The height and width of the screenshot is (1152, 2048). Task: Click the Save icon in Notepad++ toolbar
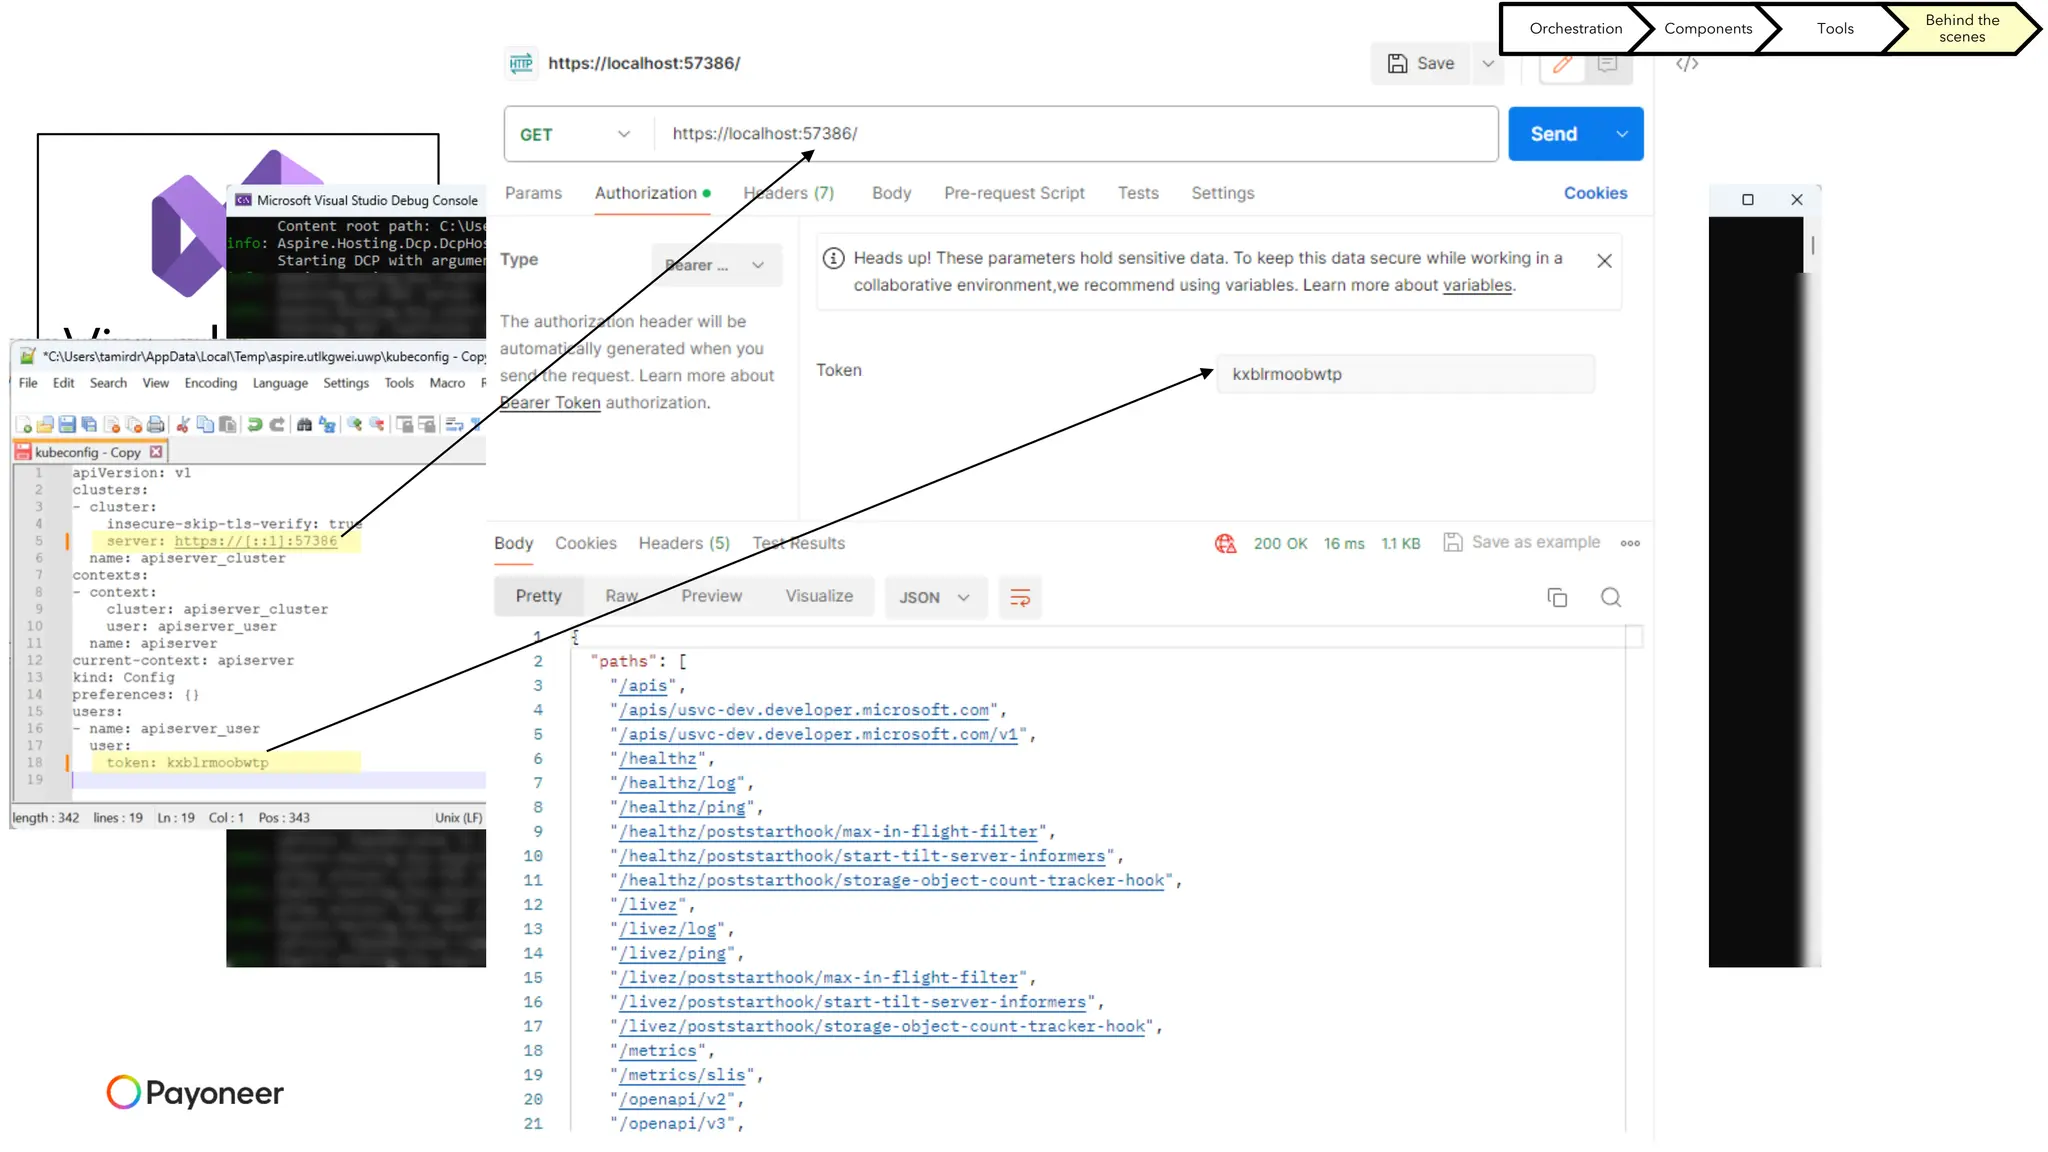click(67, 425)
